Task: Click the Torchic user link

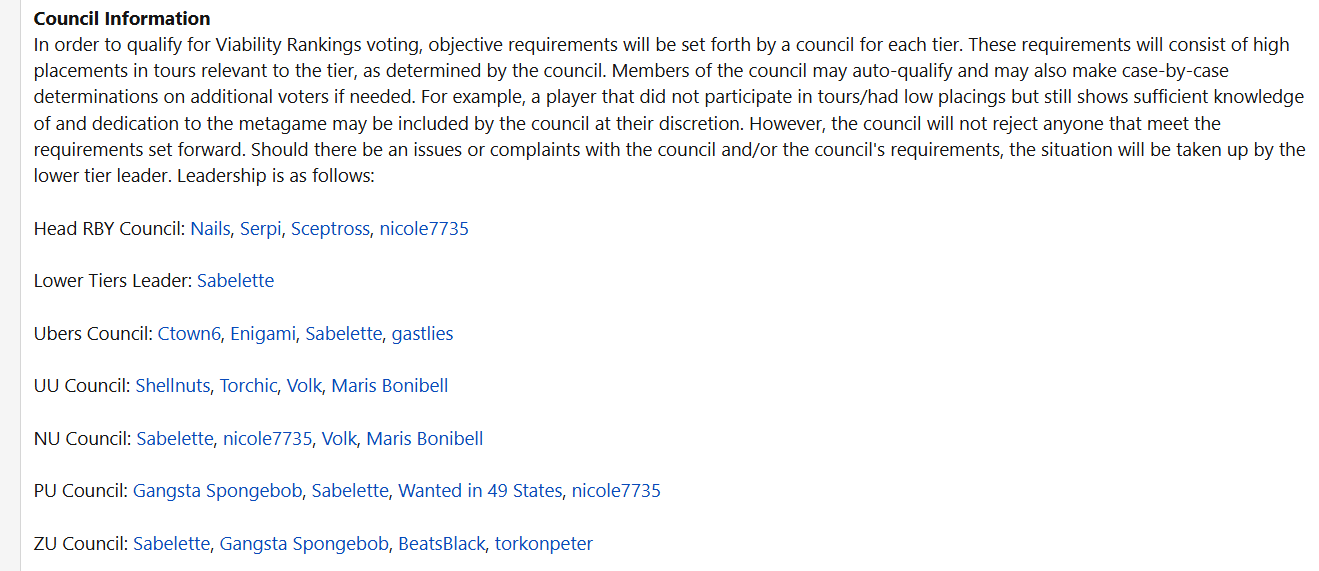Action: coord(248,385)
